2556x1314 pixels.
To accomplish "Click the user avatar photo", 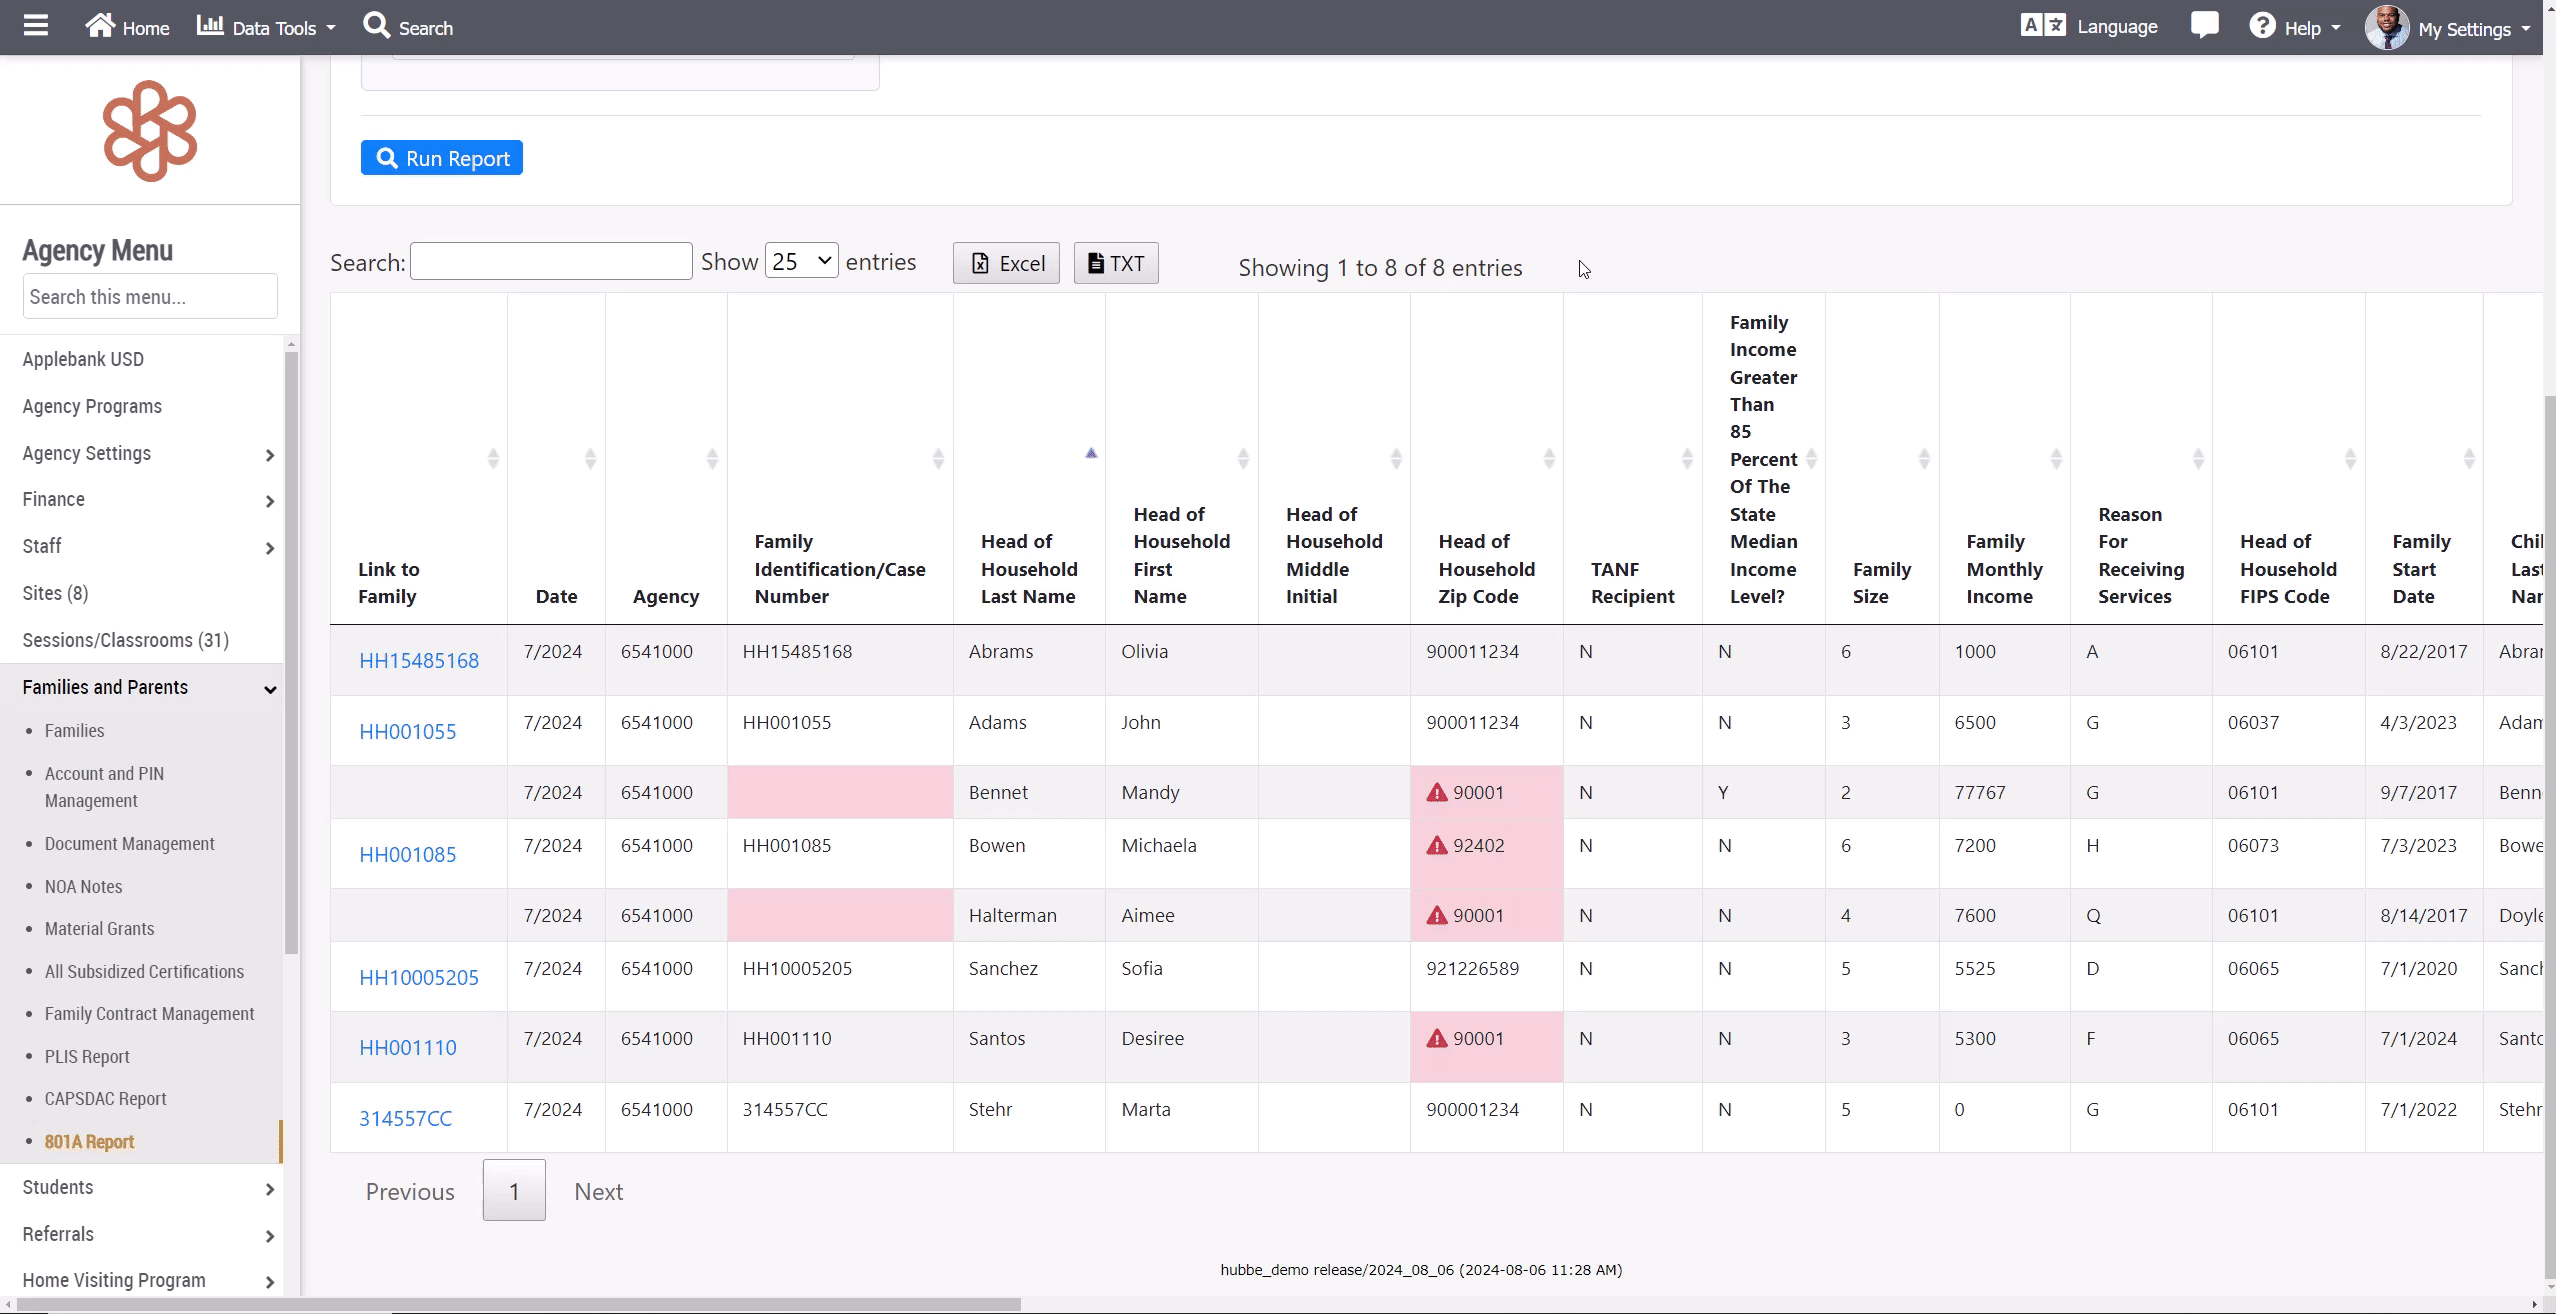I will (2386, 27).
